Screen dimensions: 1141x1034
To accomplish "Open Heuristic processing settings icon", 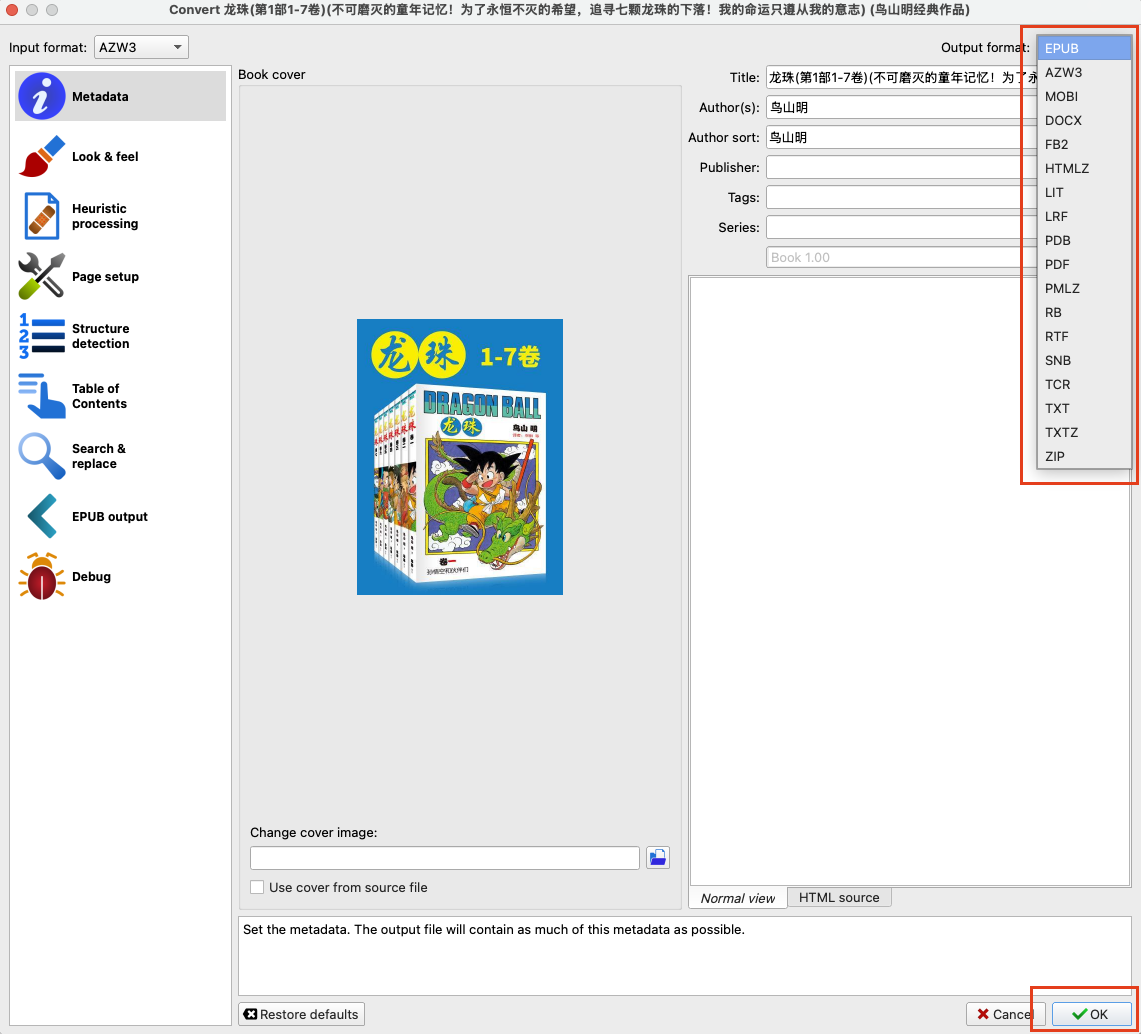I will 42,217.
